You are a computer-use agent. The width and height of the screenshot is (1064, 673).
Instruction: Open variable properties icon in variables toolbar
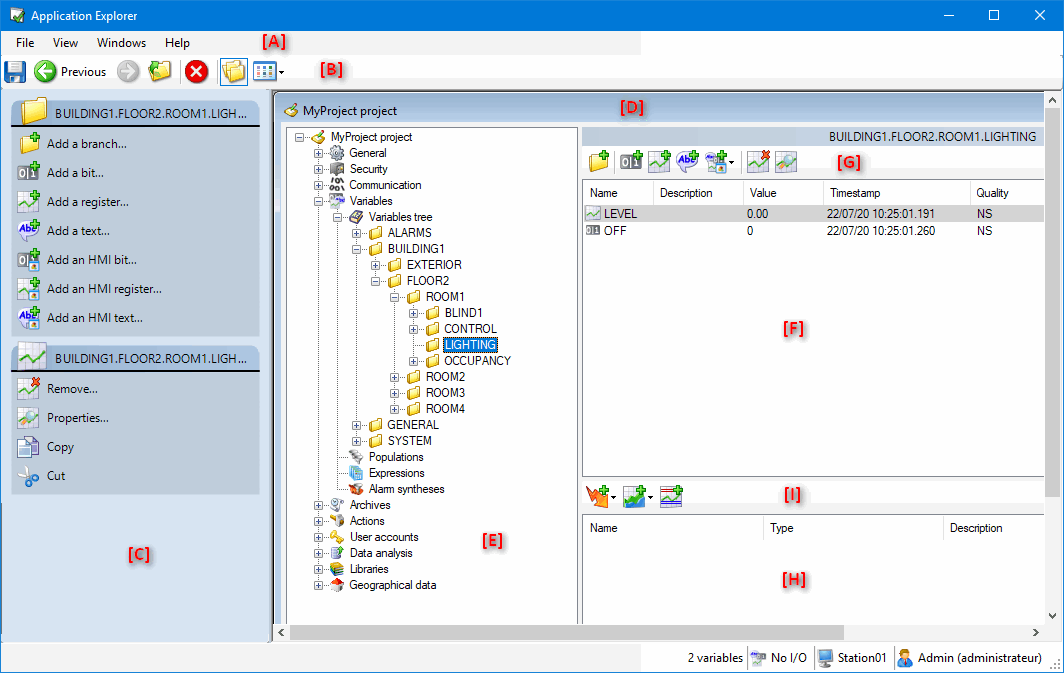[785, 160]
